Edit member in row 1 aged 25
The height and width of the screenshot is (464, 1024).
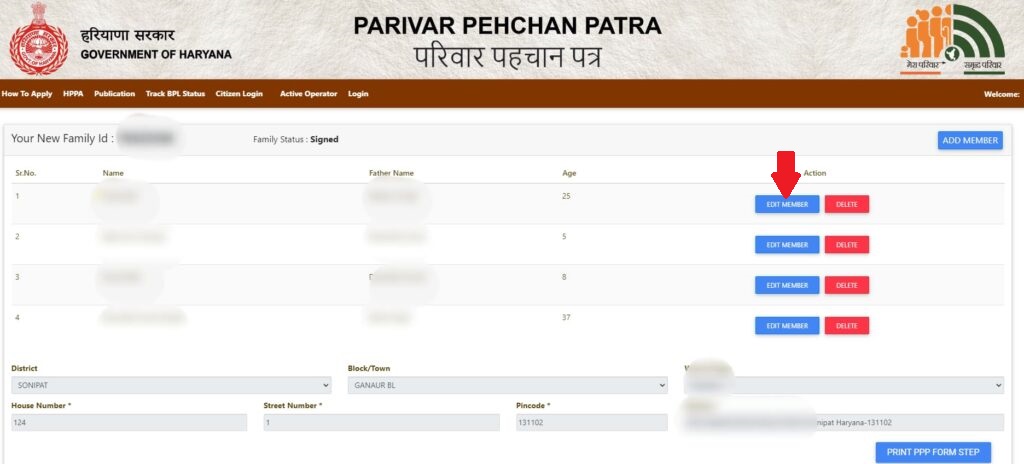click(787, 205)
